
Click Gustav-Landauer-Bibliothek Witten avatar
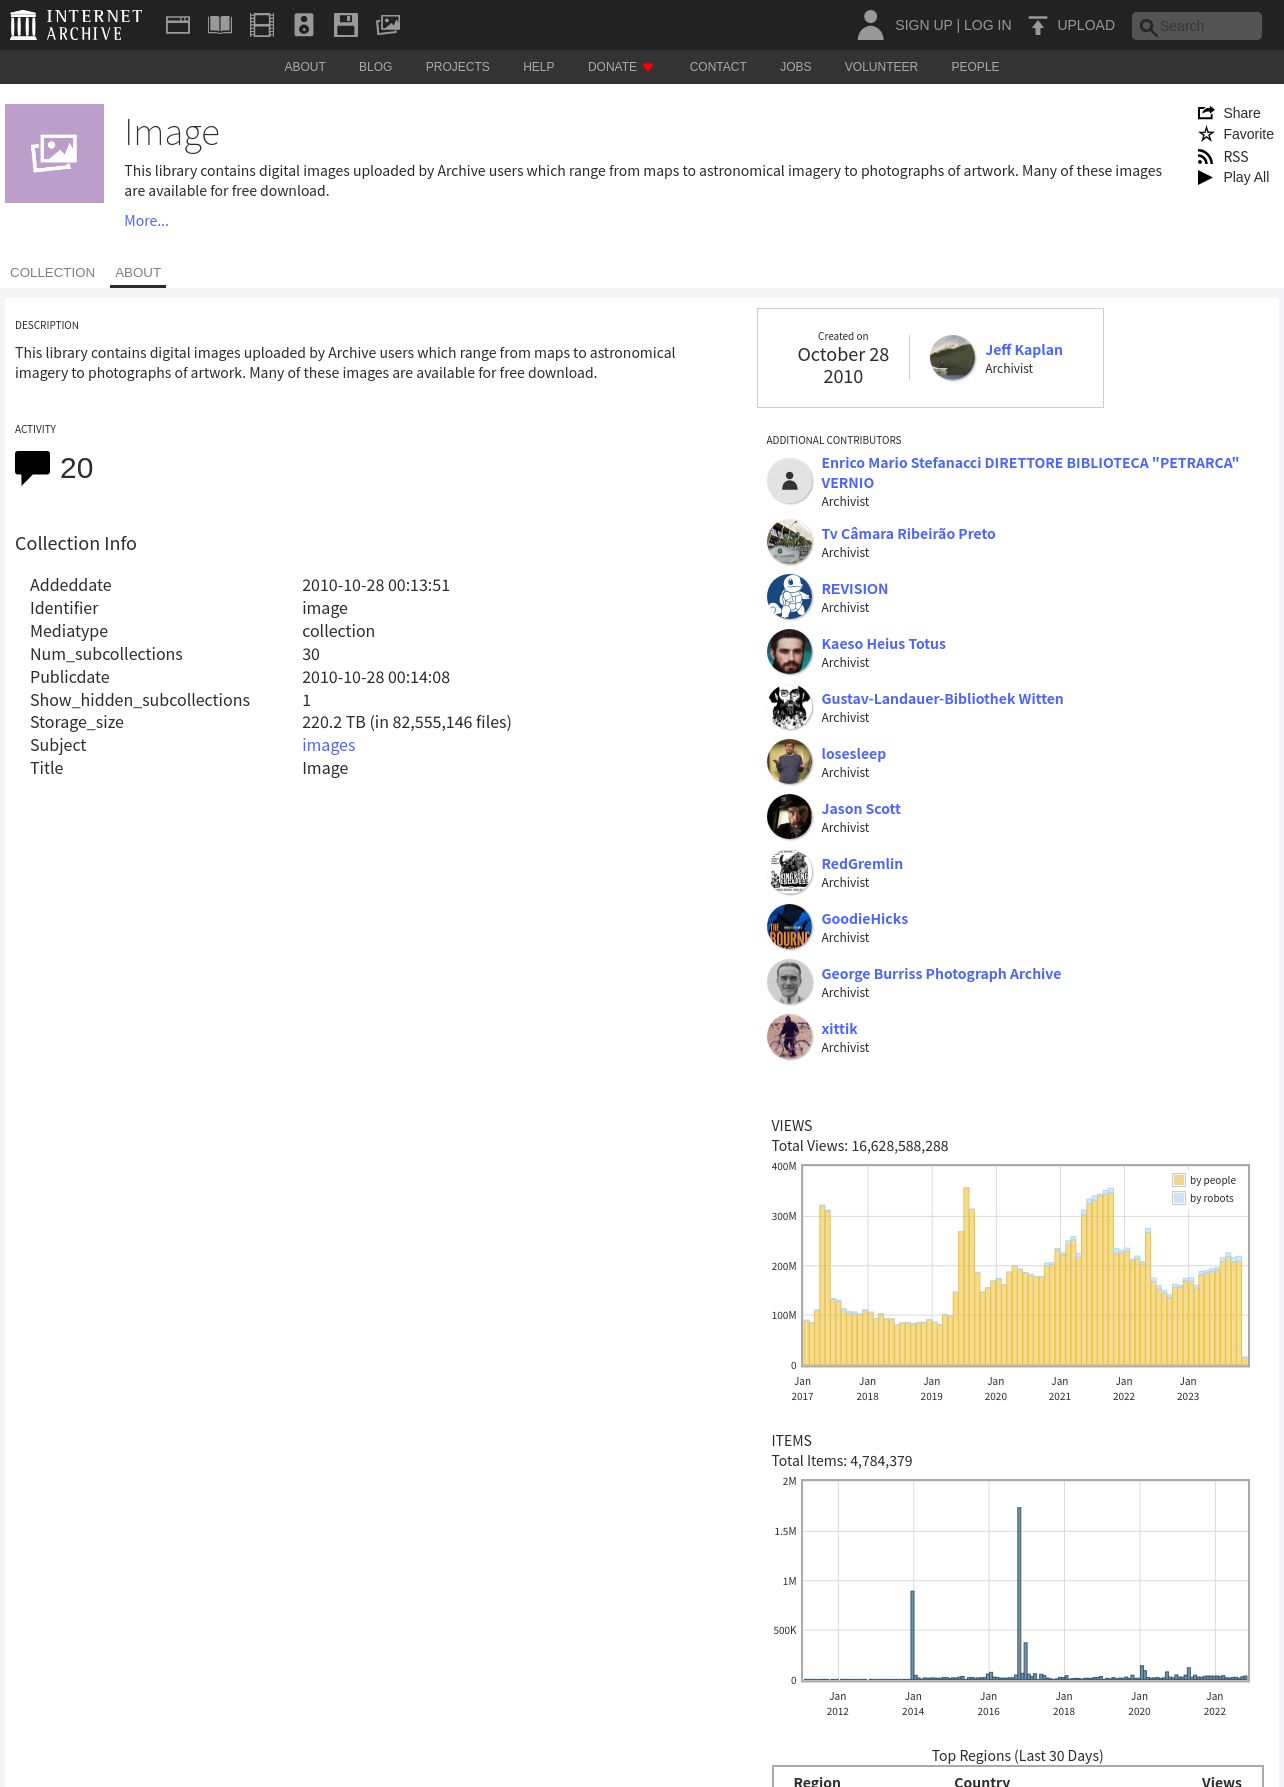(x=789, y=707)
